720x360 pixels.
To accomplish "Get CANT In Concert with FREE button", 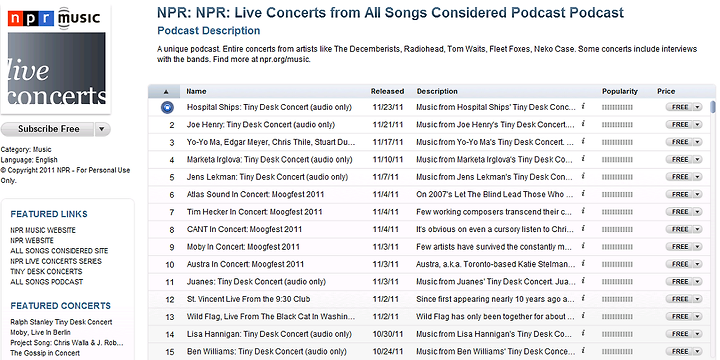I will (680, 229).
